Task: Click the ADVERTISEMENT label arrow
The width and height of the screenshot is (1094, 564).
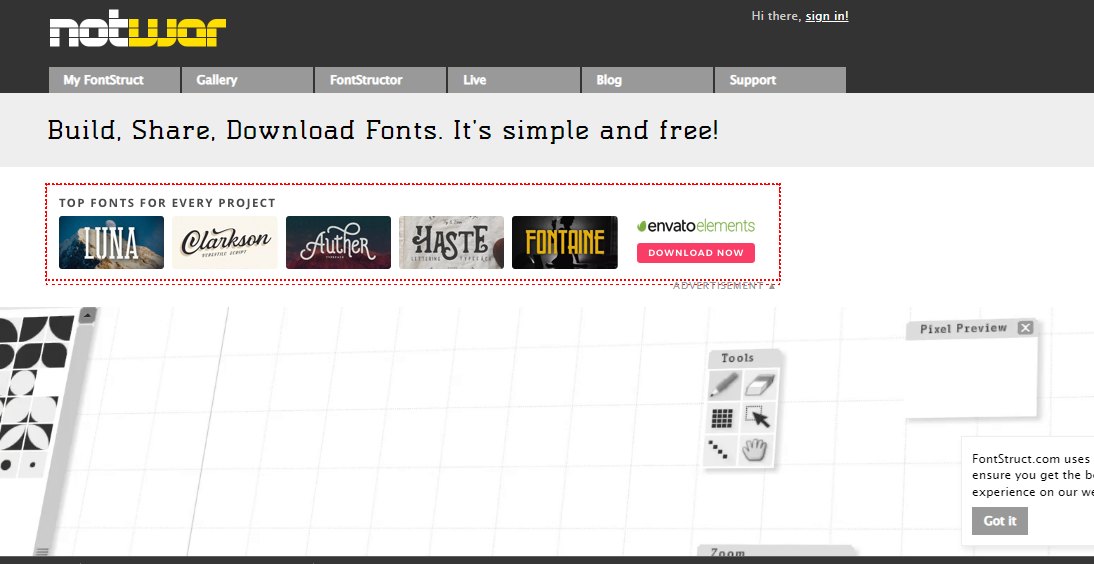Action: 771,285
